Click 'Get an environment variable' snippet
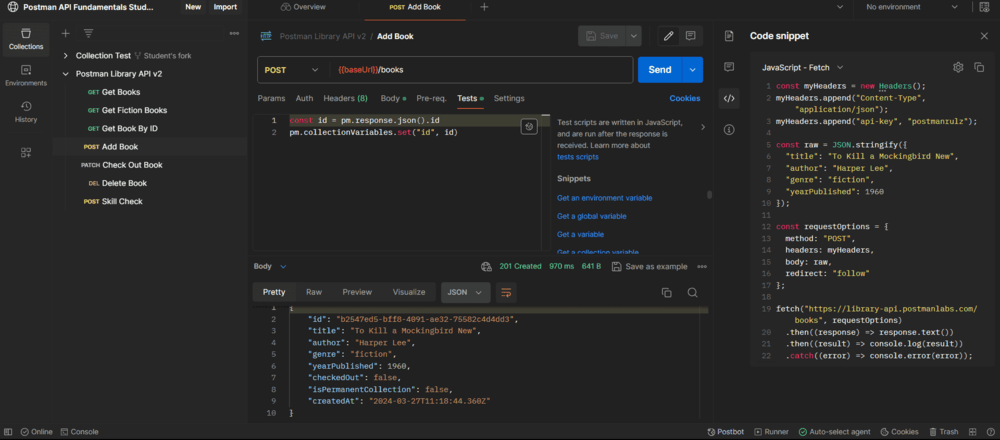Image resolution: width=1000 pixels, height=440 pixels. 604,198
